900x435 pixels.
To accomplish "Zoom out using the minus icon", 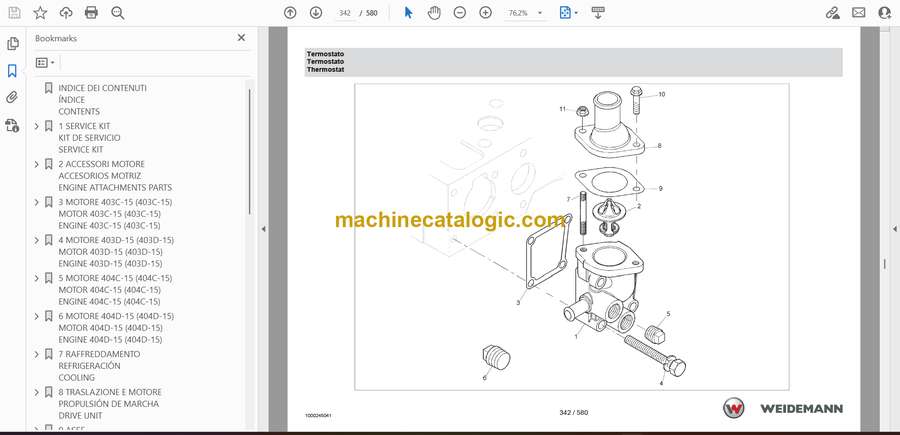I will click(x=459, y=13).
